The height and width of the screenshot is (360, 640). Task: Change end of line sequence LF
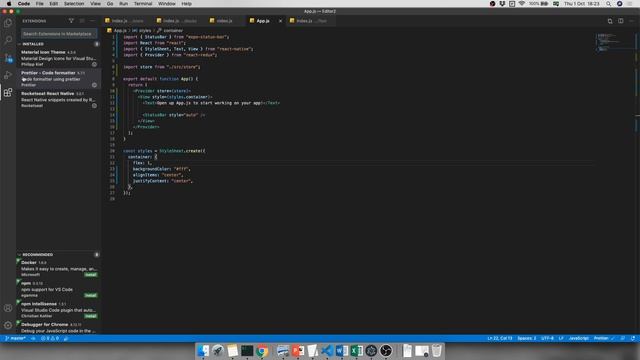561,338
